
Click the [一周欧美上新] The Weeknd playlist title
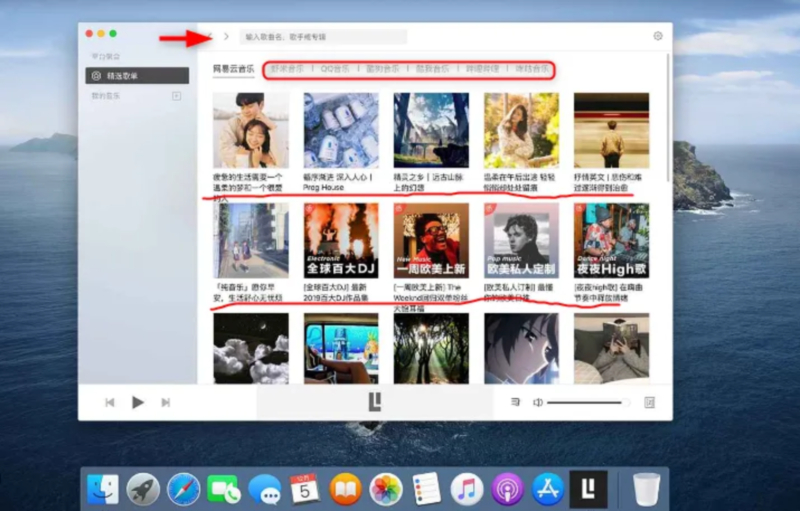(431, 298)
